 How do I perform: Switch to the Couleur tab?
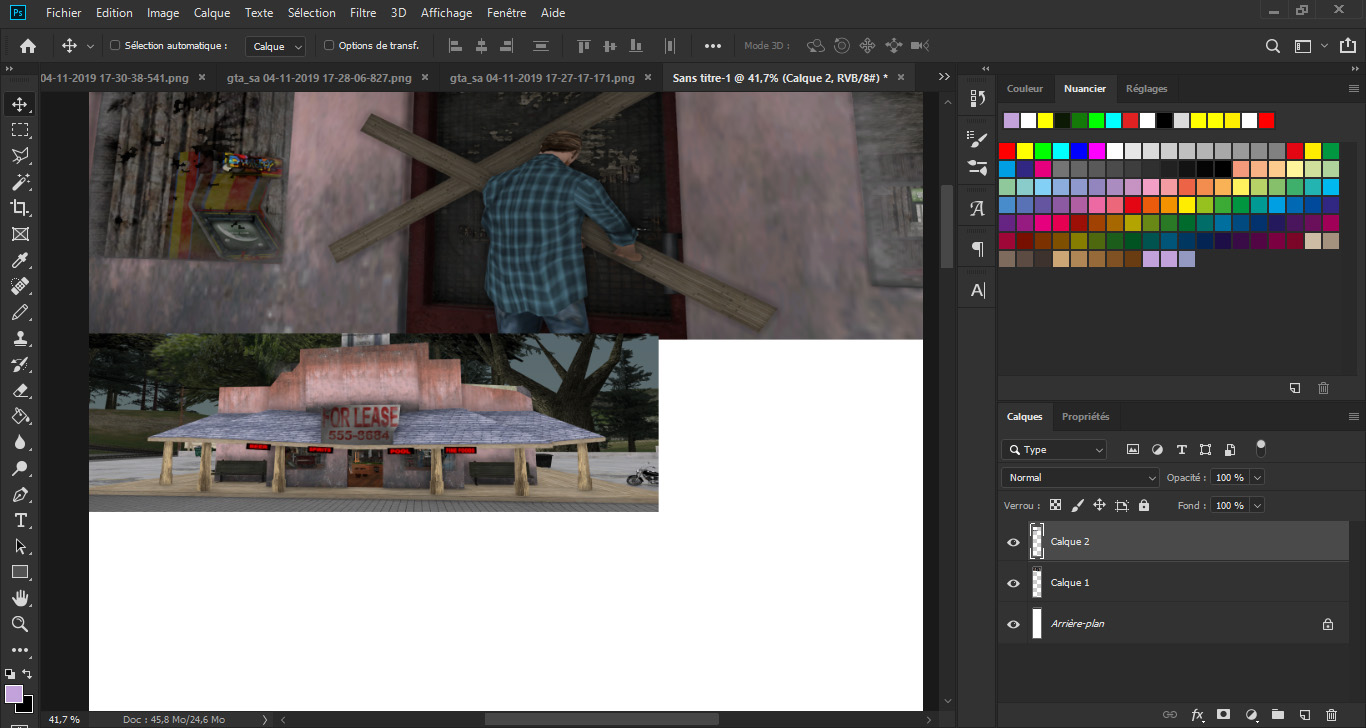[x=1025, y=88]
